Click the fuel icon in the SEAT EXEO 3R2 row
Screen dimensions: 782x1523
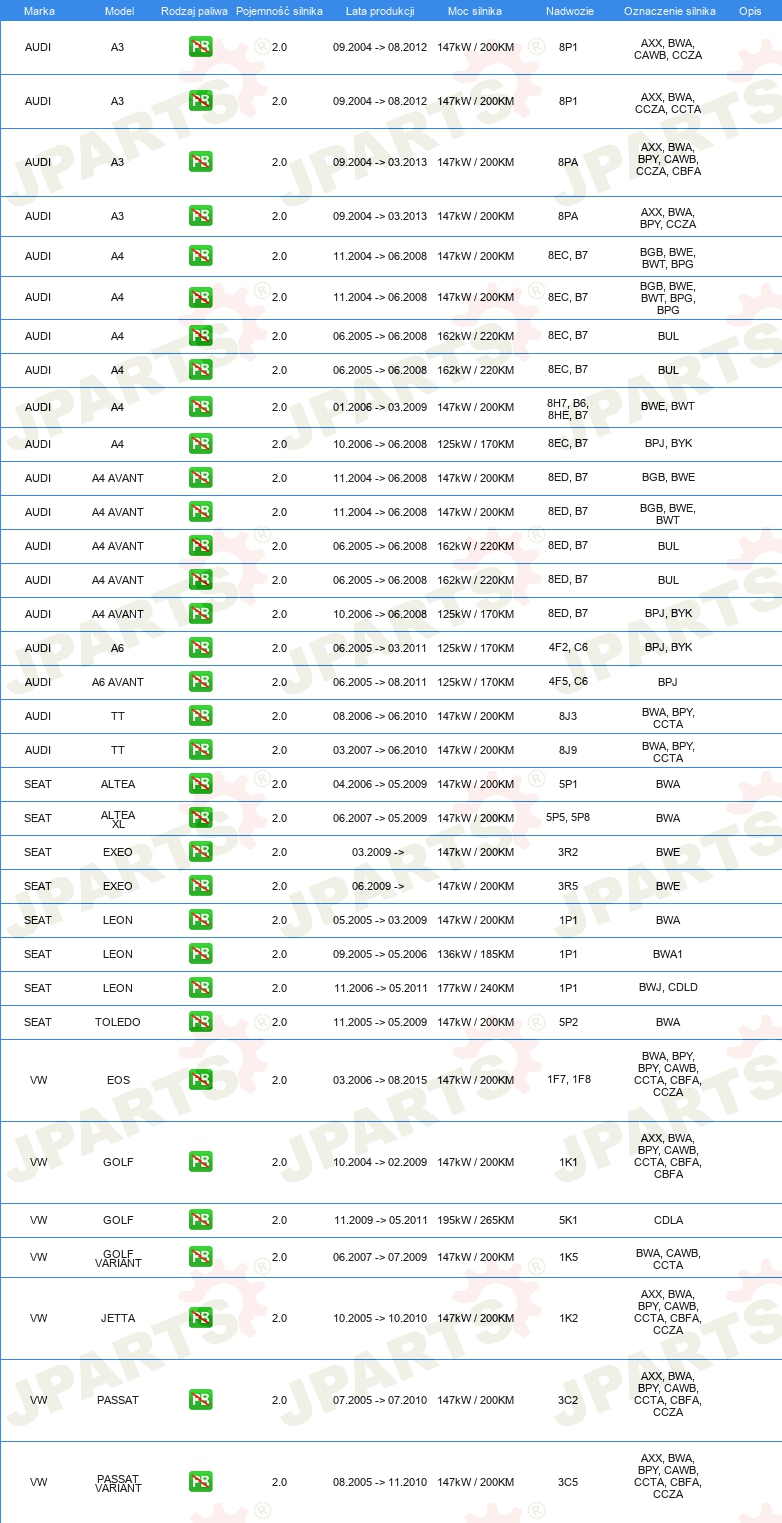tap(200, 852)
